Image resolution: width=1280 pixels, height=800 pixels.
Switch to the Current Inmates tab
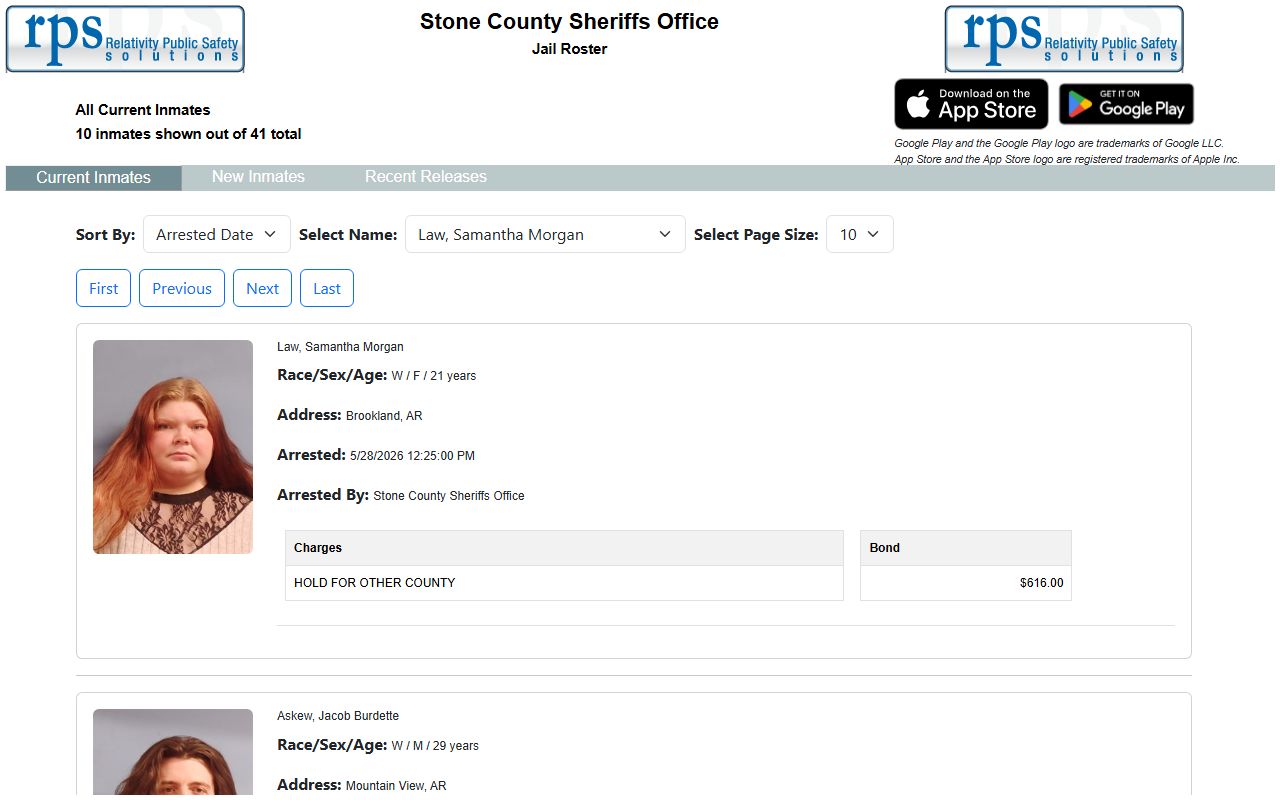point(93,177)
